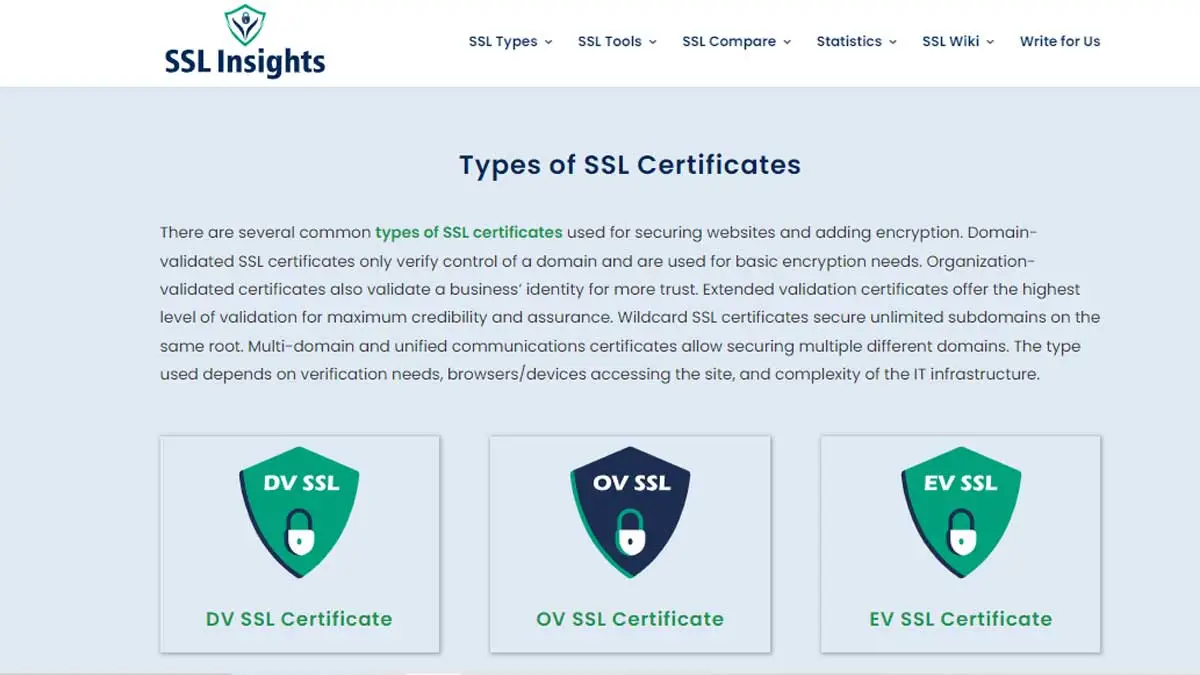Click the SSL Insights shield logo icon

point(244,24)
